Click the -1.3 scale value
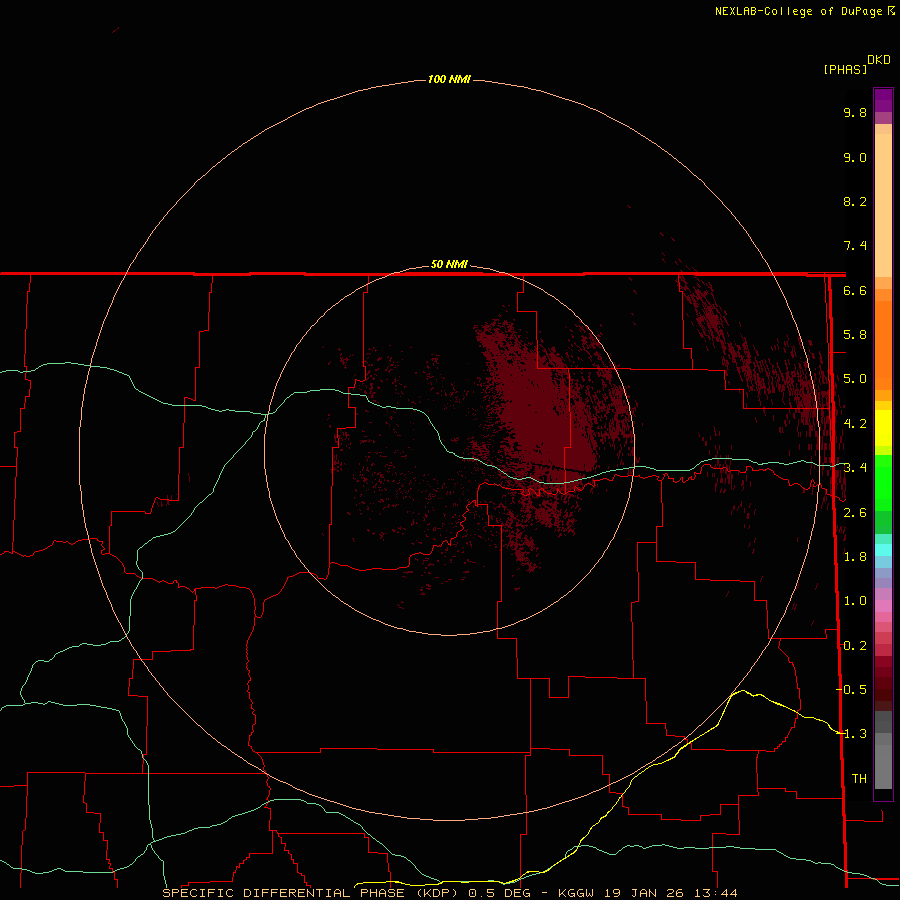This screenshot has height=900, width=900. click(851, 734)
